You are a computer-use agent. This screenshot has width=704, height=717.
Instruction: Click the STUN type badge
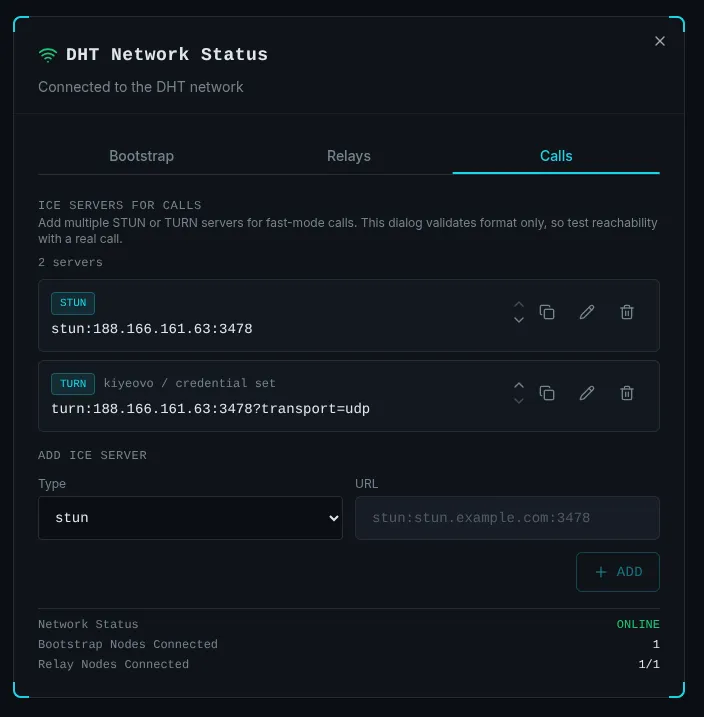coord(73,303)
